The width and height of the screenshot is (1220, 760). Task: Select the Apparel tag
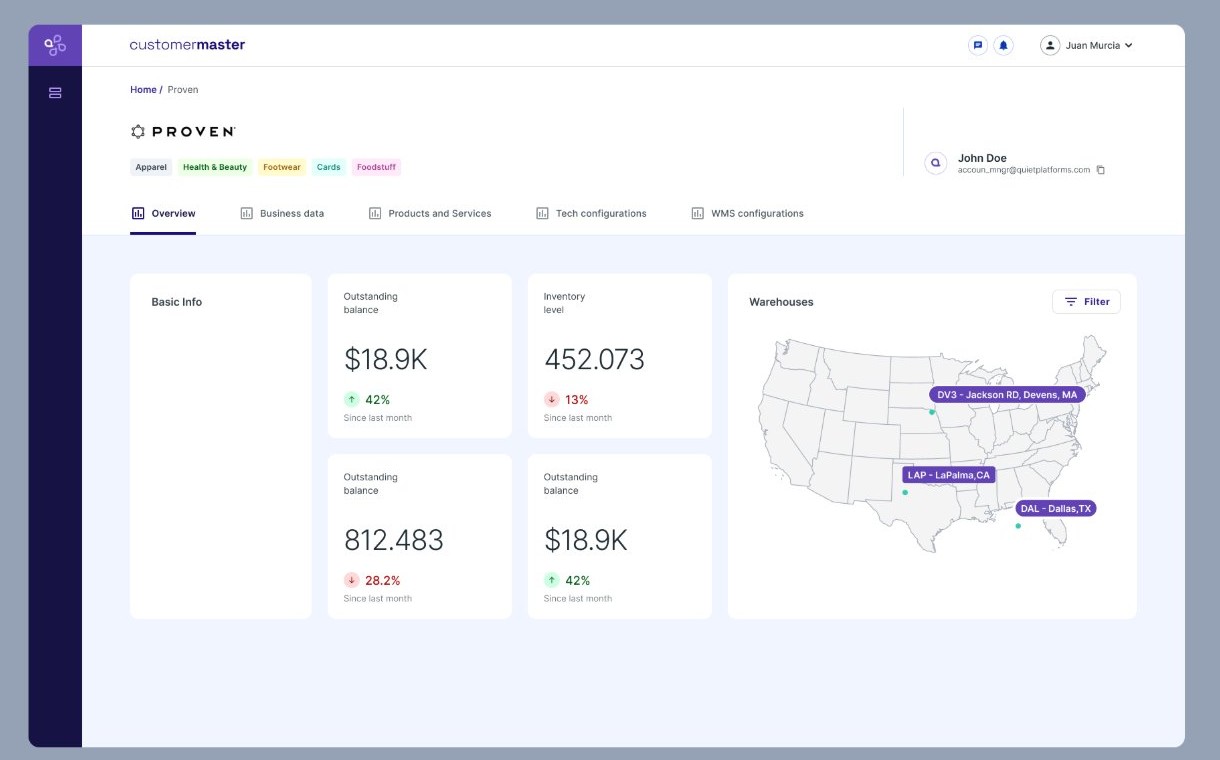point(151,167)
